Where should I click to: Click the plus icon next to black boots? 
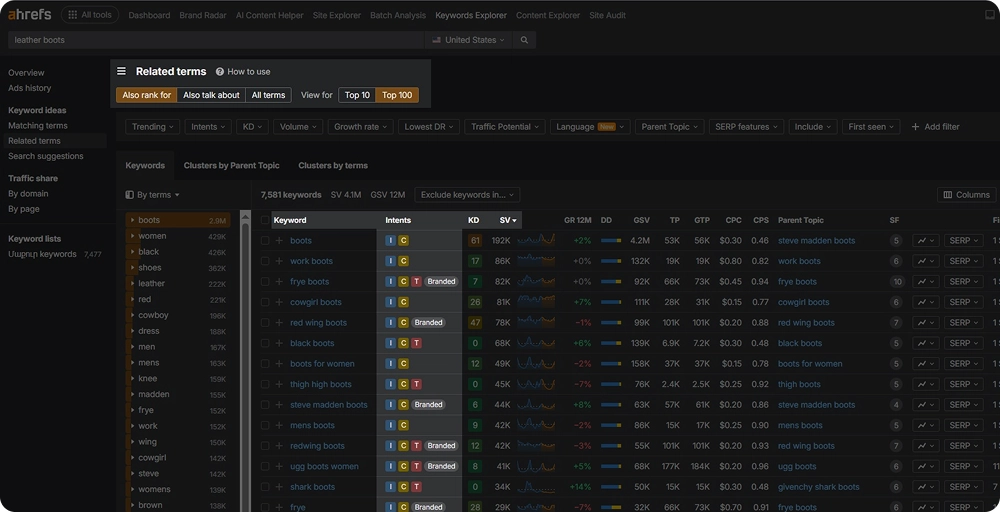pos(279,343)
